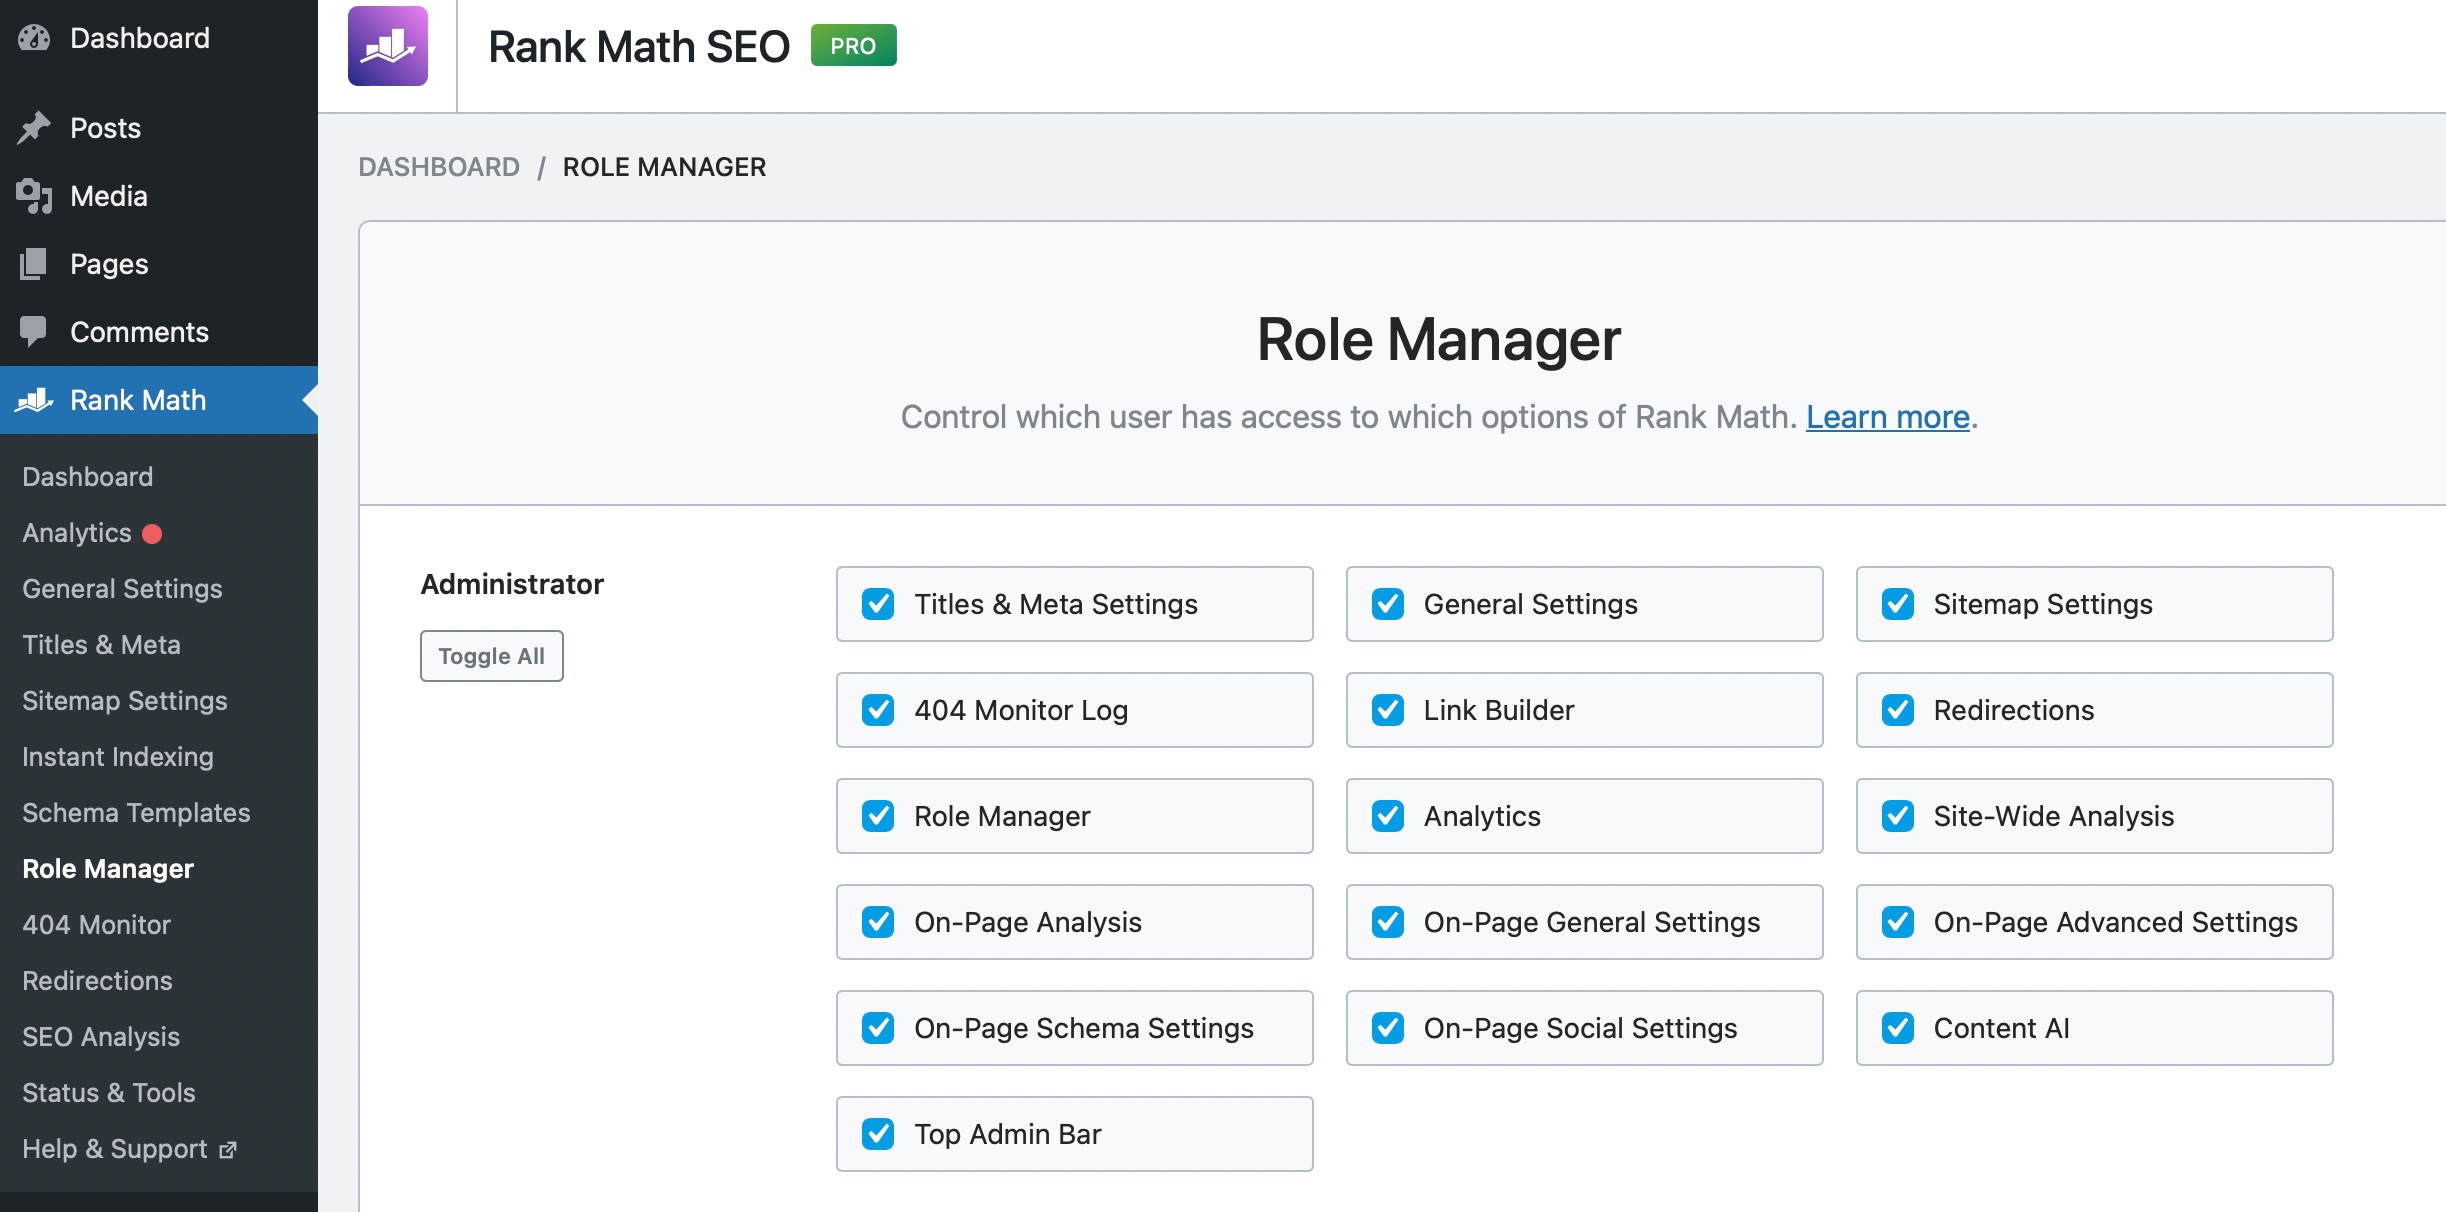
Task: Click the Rank Math dashboard icon
Action: point(390,42)
